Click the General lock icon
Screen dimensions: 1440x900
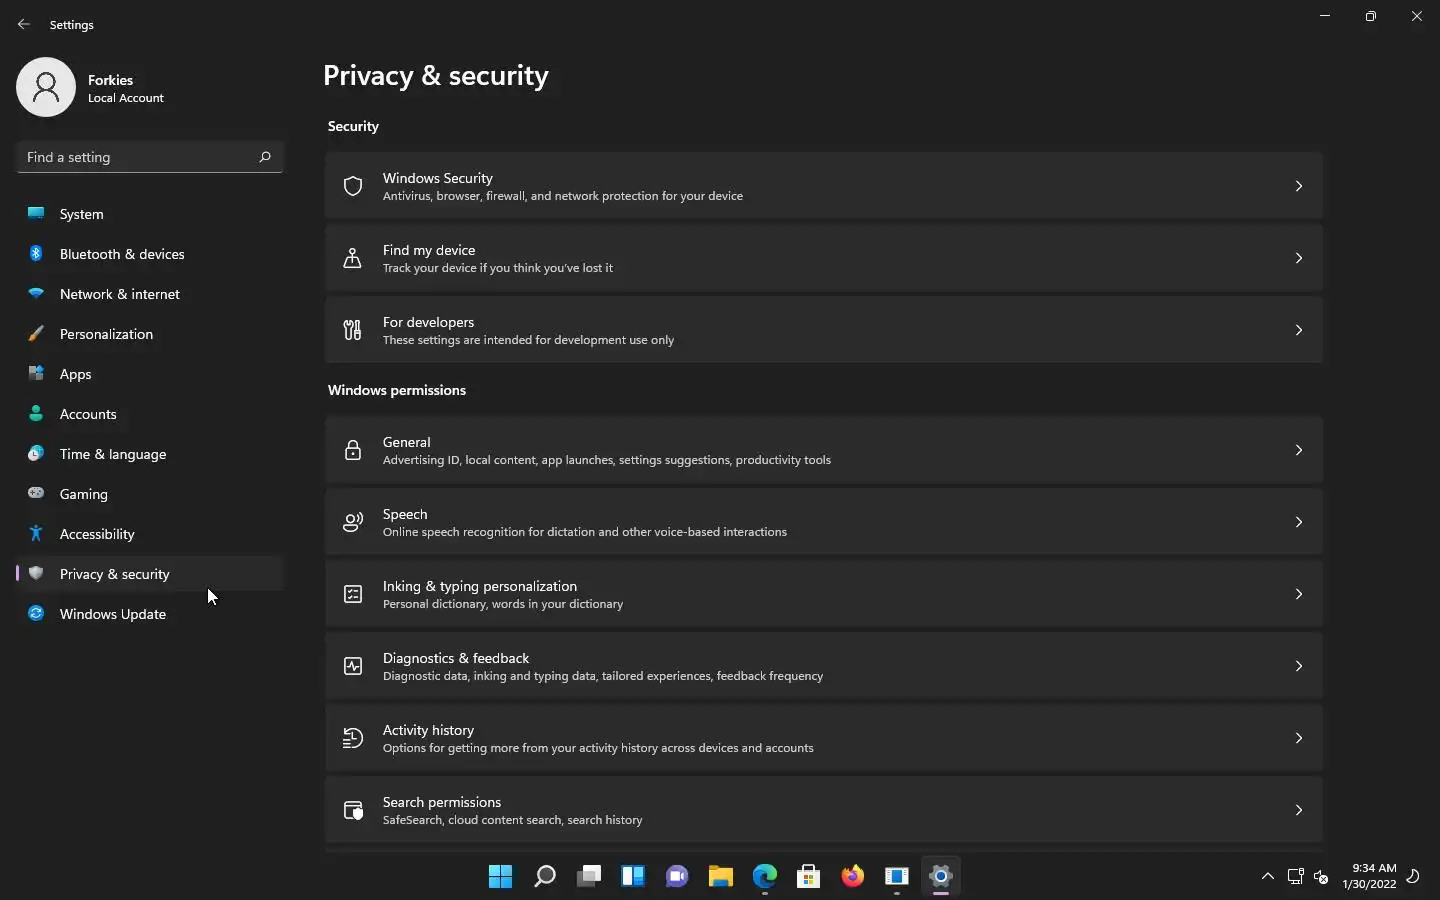tap(353, 450)
